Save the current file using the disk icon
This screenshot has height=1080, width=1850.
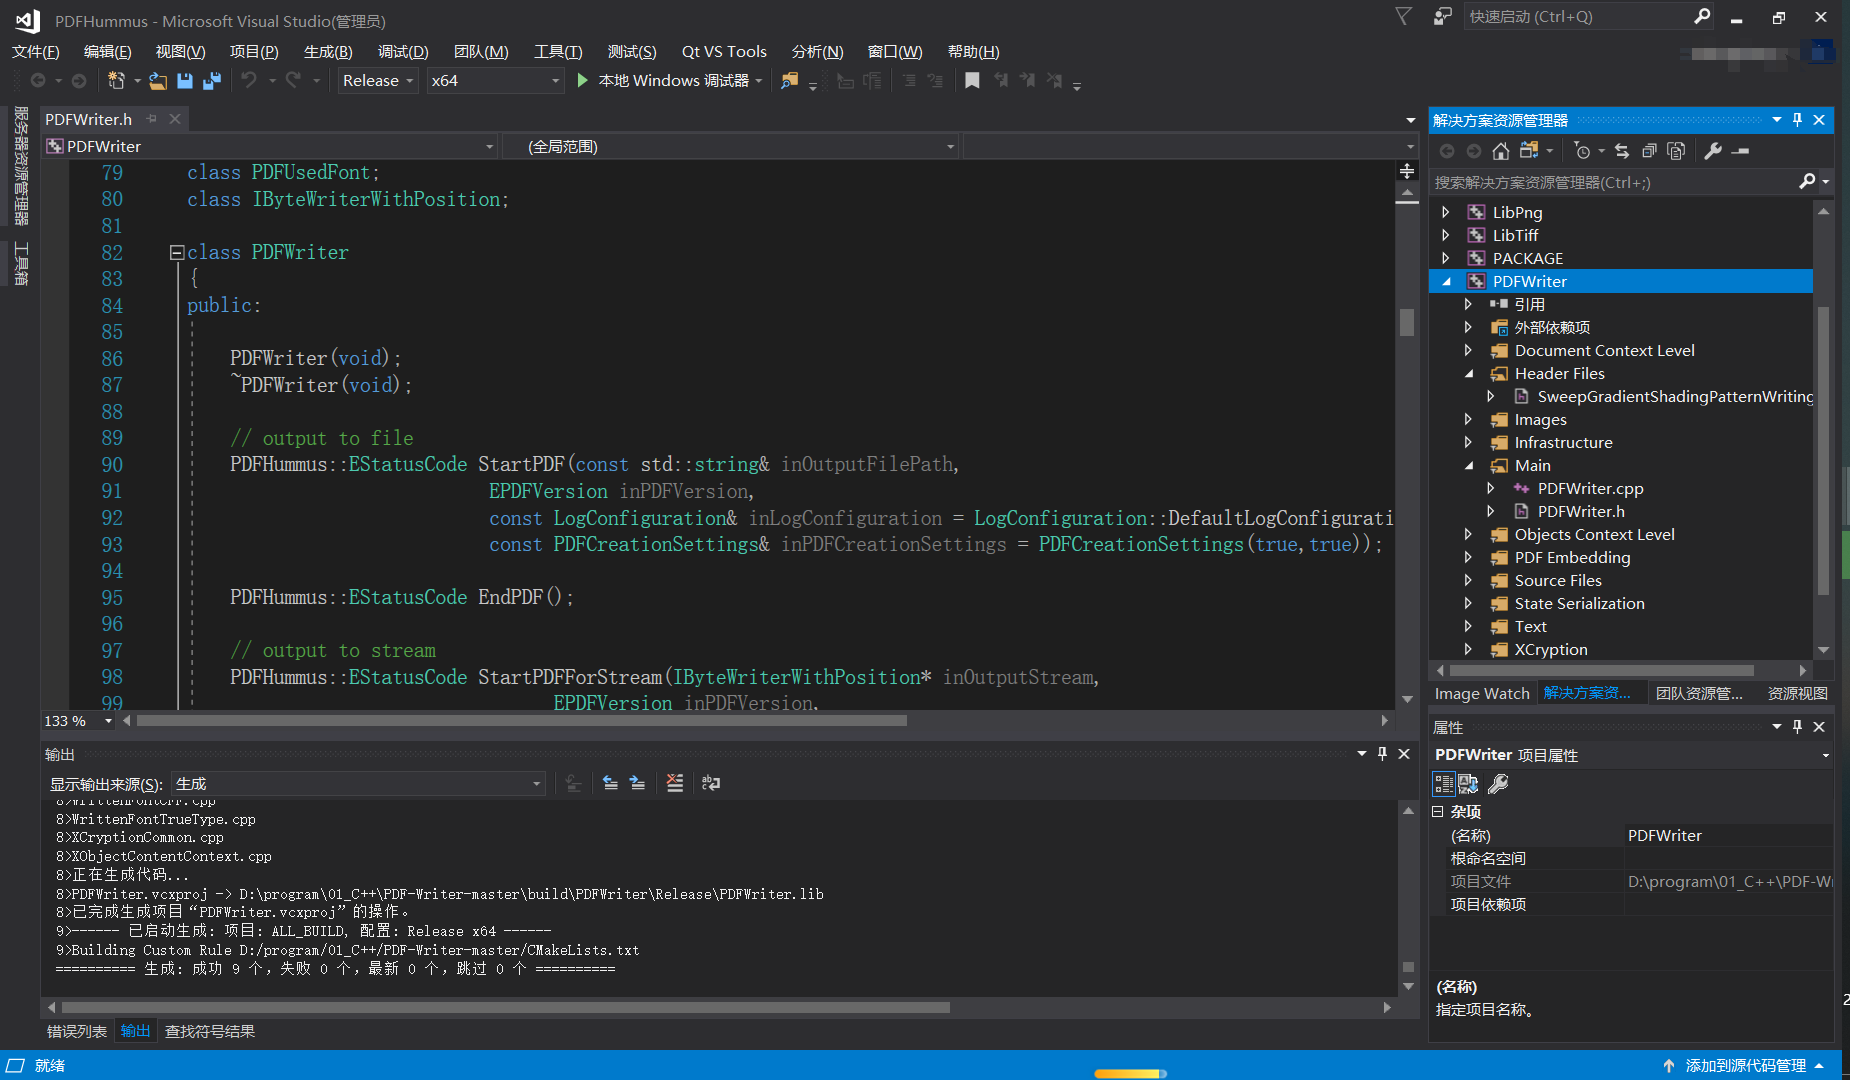point(184,81)
